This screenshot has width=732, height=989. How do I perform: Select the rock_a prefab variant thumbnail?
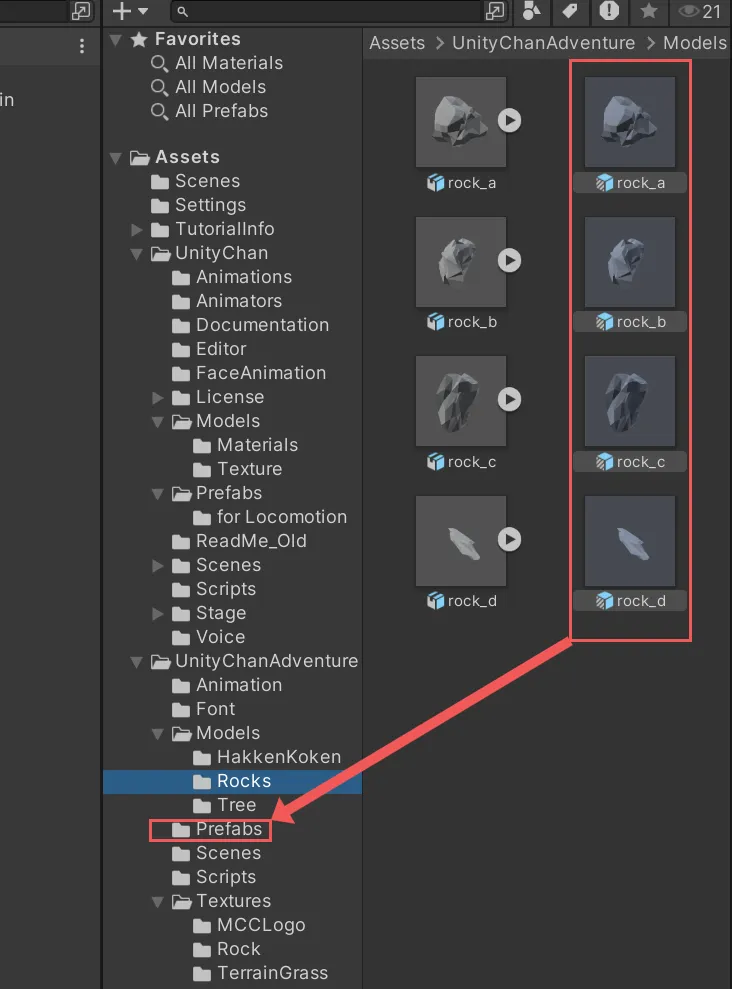point(630,123)
